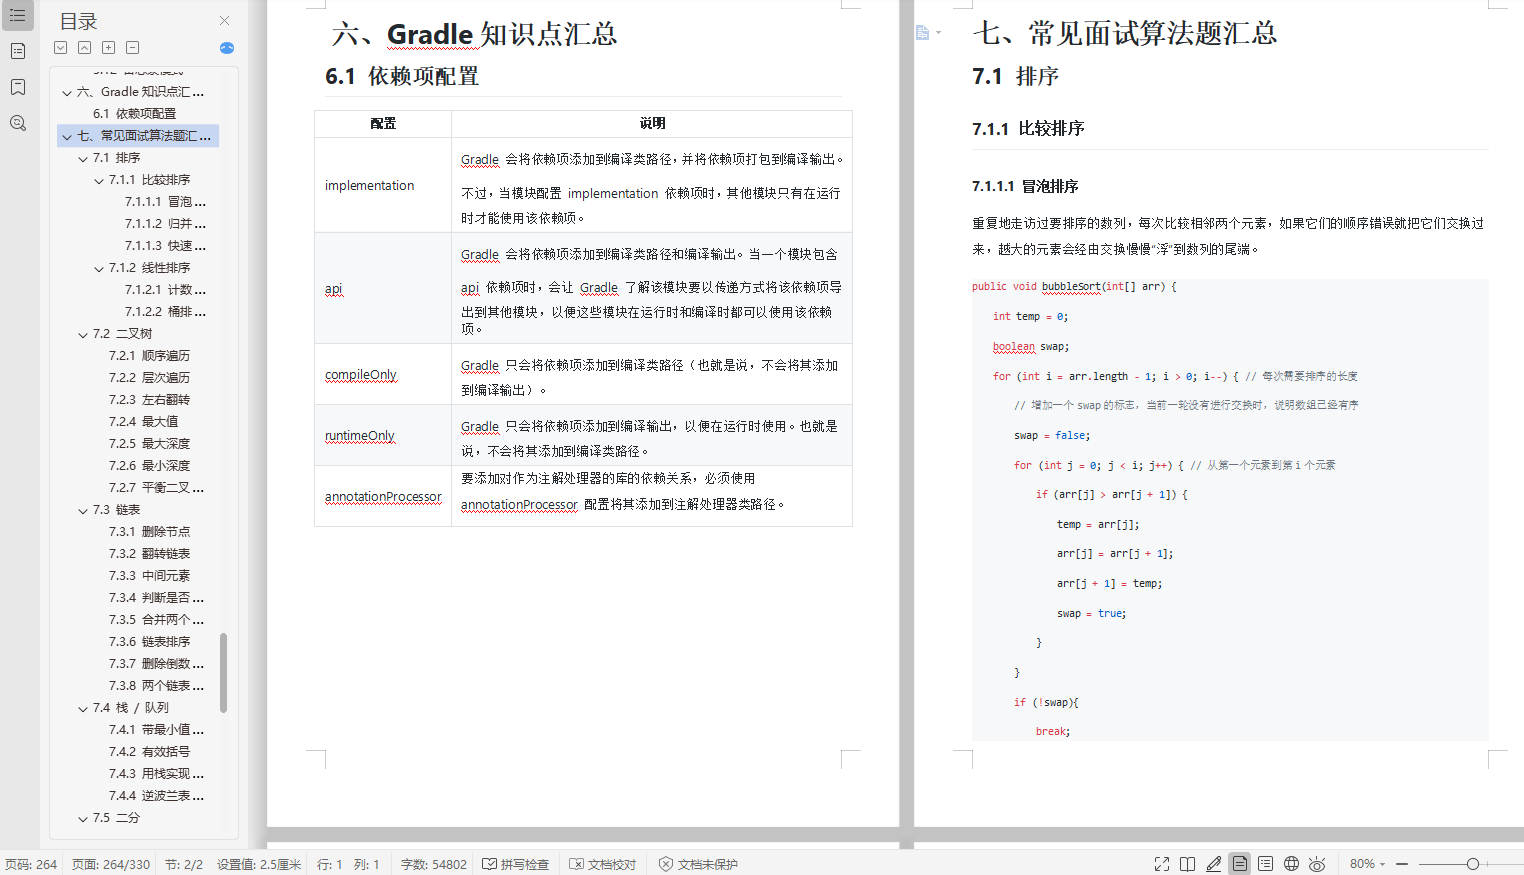Image resolution: width=1524 pixels, height=875 pixels.
Task: Click the zoom out minus button
Action: [x=1402, y=864]
